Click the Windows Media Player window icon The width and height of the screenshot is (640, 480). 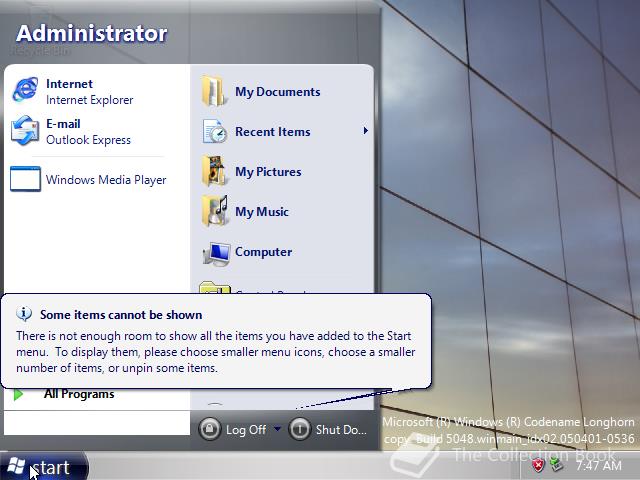[25, 179]
